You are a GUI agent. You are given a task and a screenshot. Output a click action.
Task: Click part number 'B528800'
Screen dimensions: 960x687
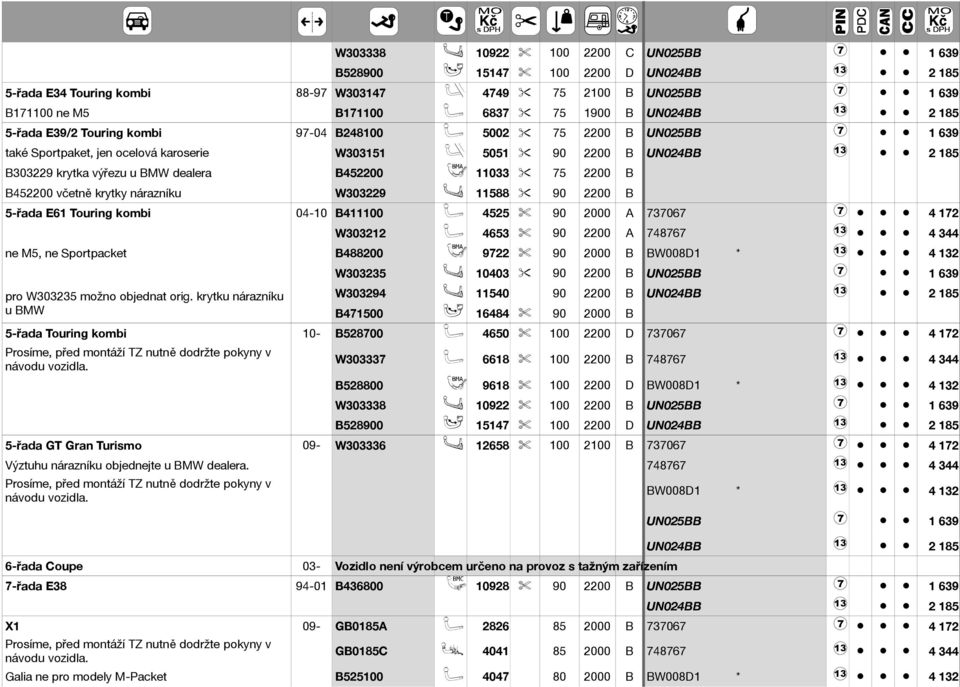pyautogui.click(x=359, y=386)
